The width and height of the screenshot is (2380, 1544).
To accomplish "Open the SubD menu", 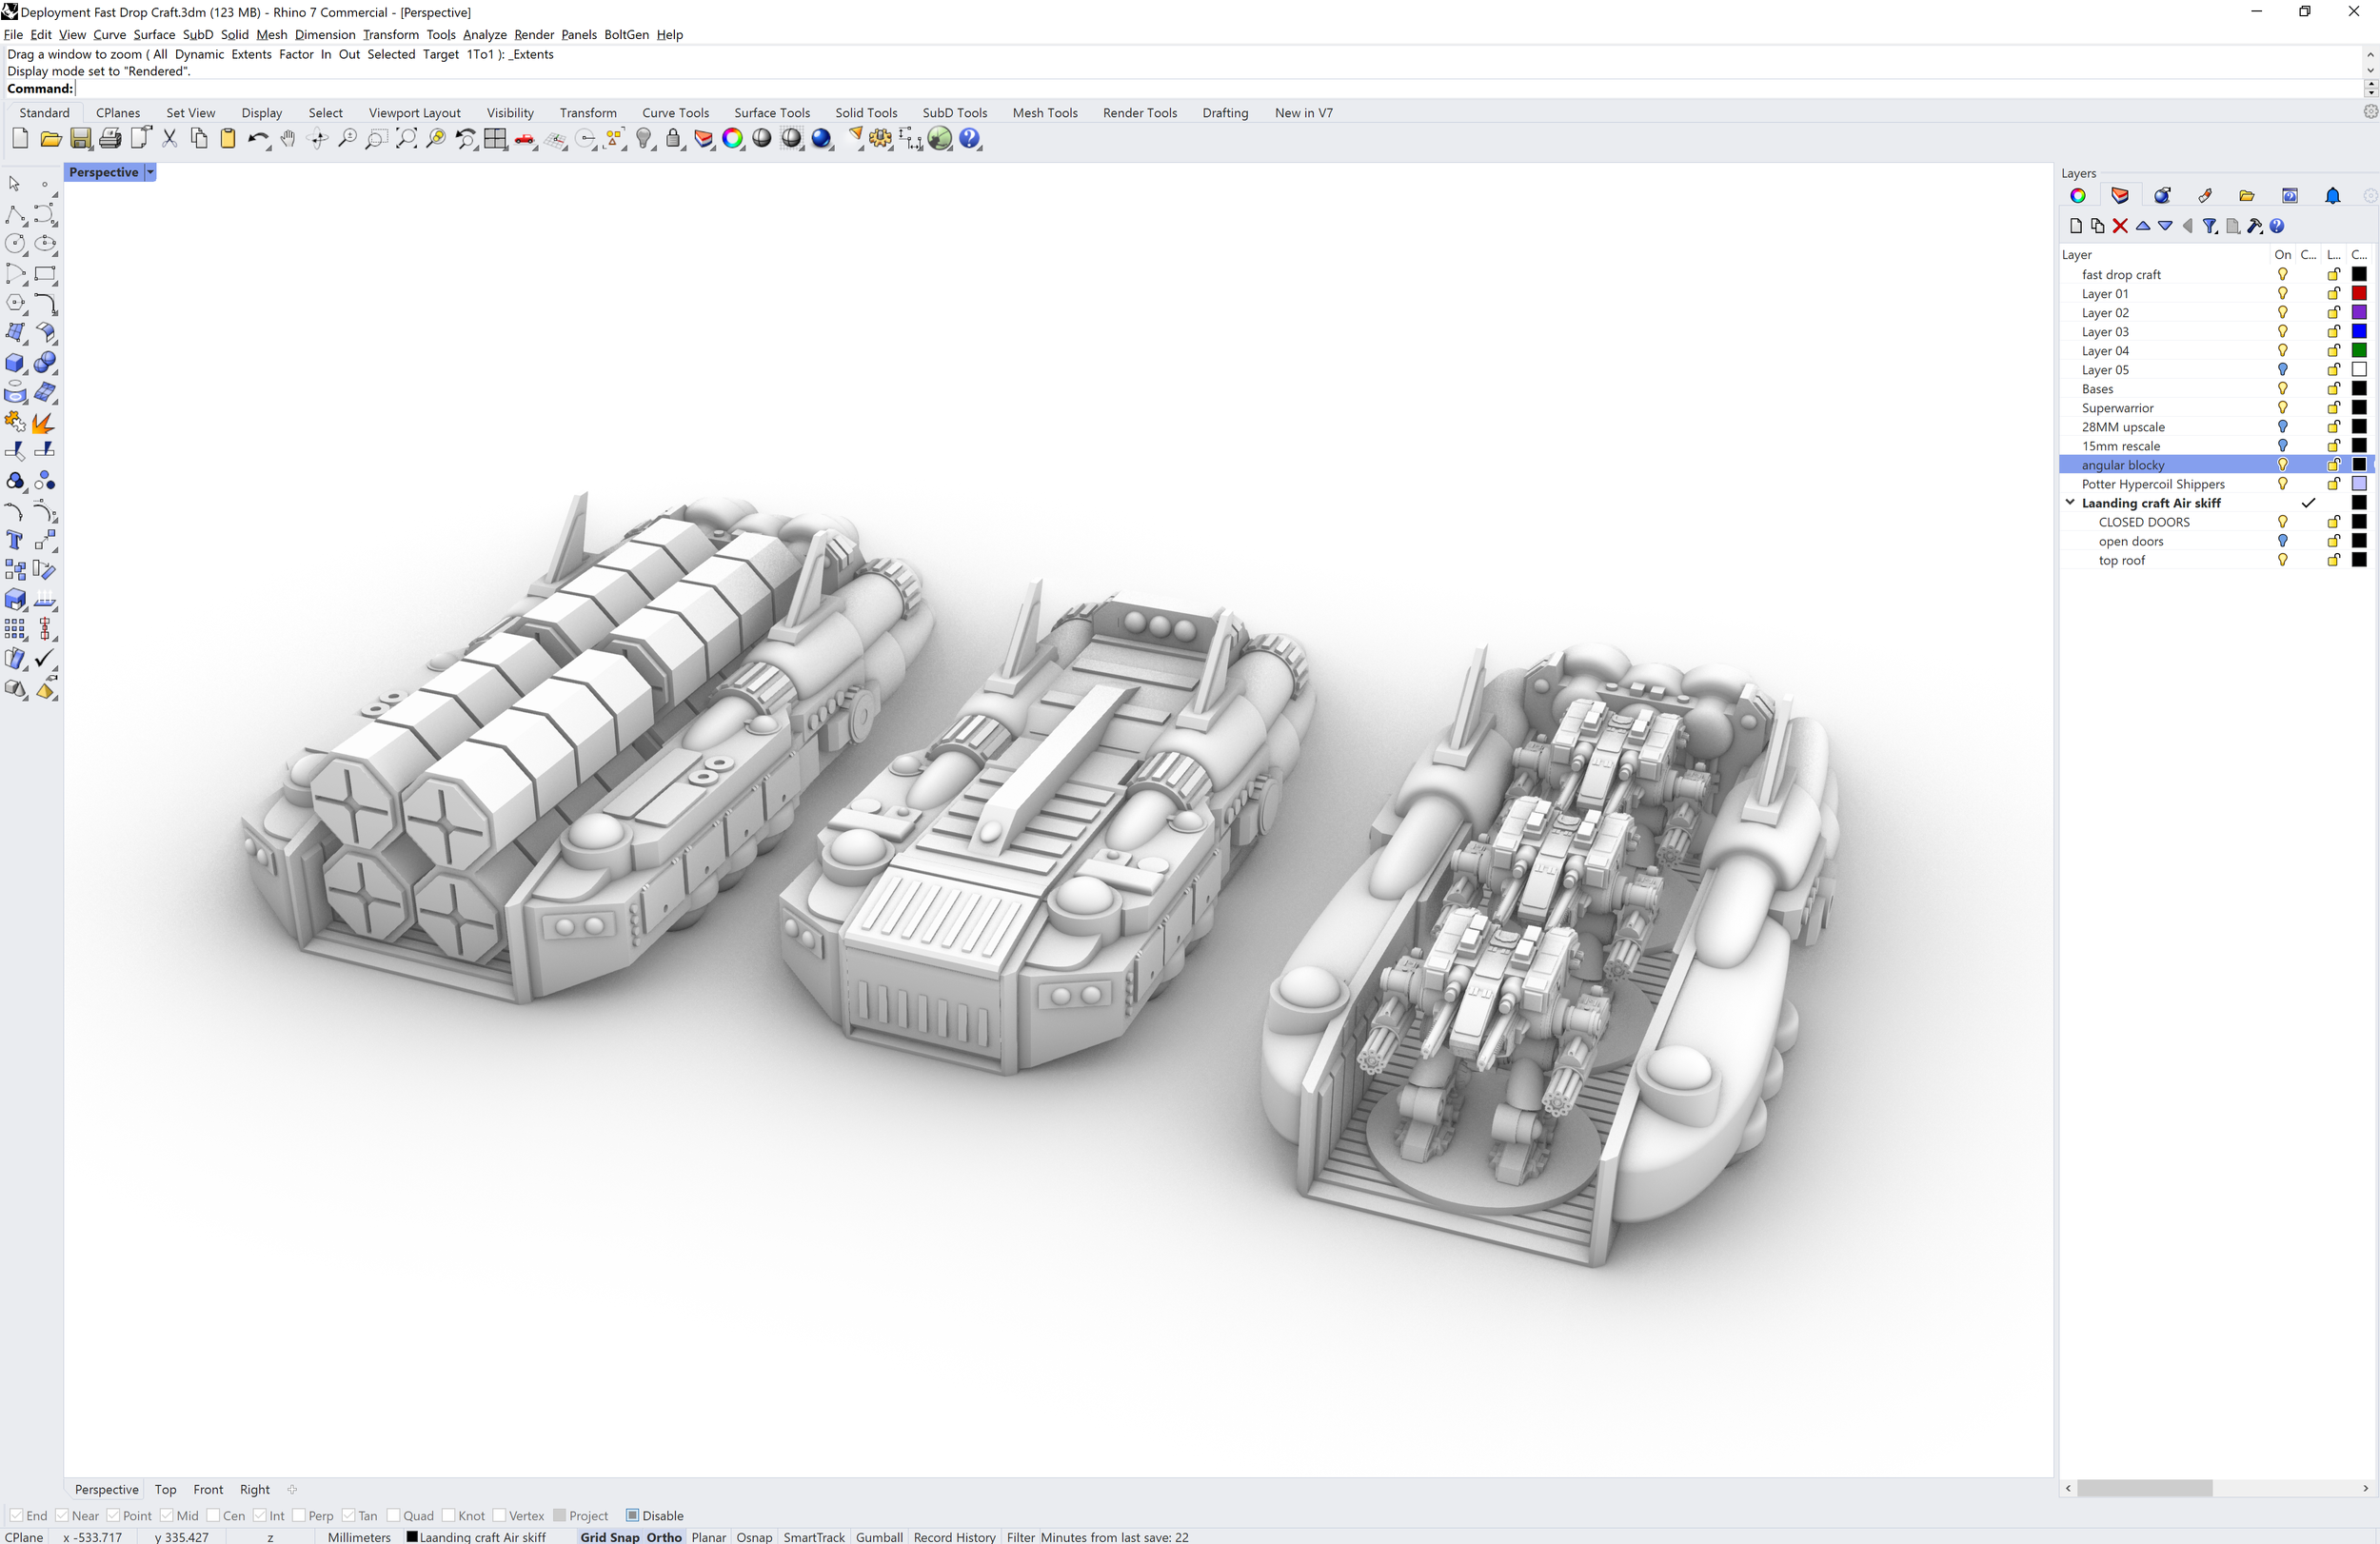I will [x=197, y=34].
